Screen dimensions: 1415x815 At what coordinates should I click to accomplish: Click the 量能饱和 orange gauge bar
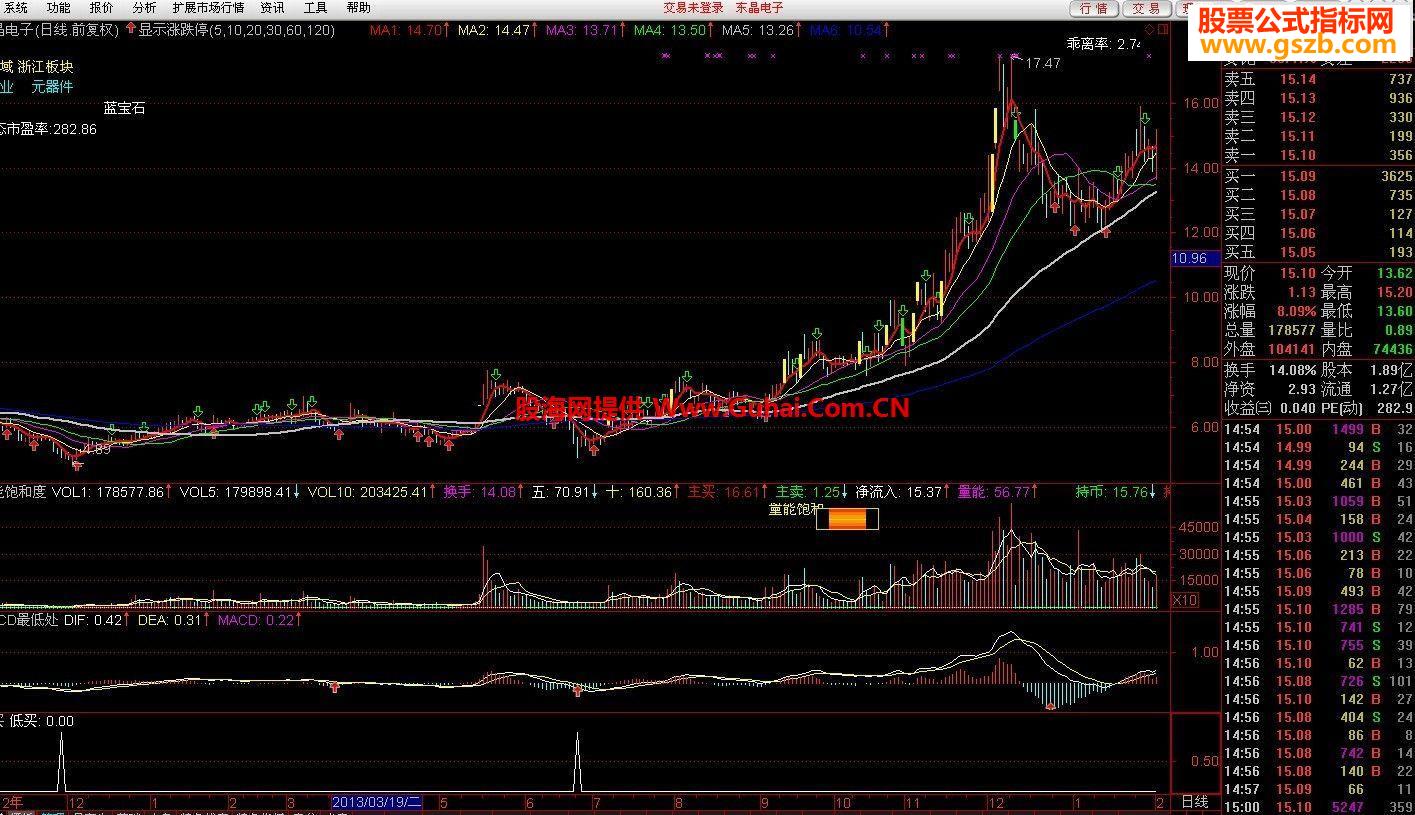tap(848, 519)
